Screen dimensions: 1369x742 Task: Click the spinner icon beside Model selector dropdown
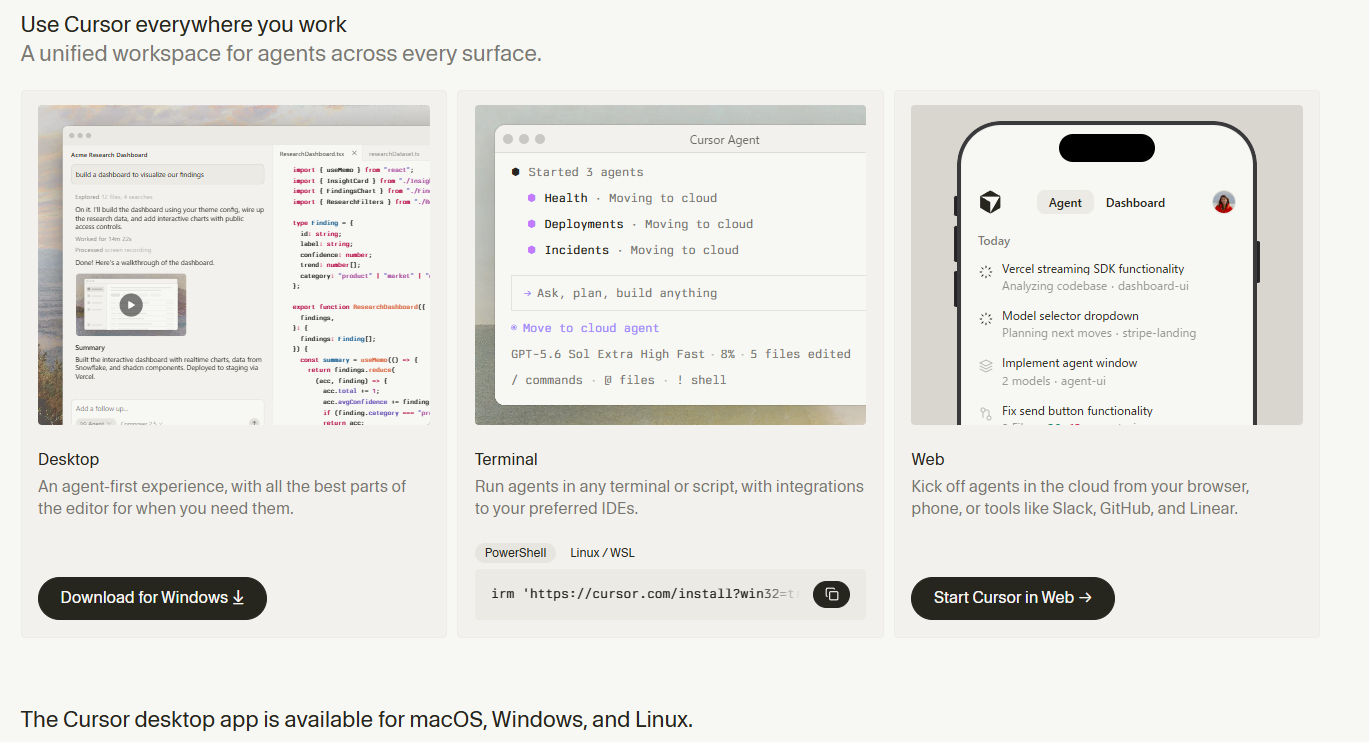(x=985, y=318)
